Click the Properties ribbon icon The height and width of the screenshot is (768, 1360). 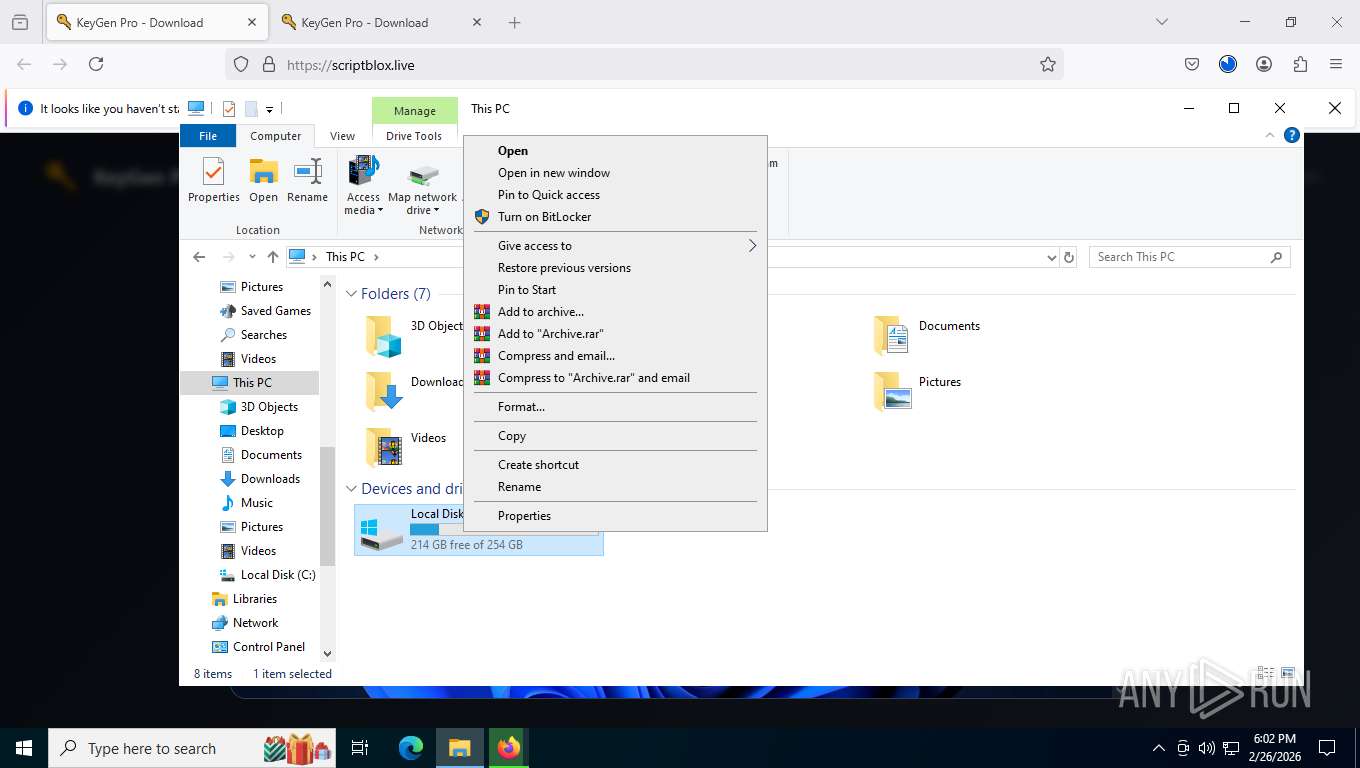tap(213, 172)
